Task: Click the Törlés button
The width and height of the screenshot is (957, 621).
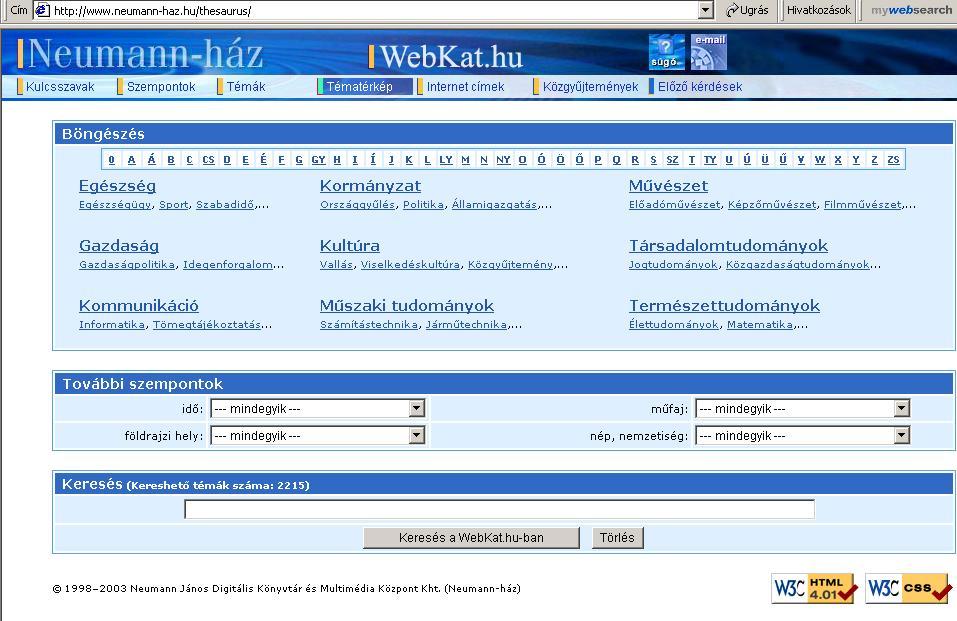Action: [x=617, y=538]
